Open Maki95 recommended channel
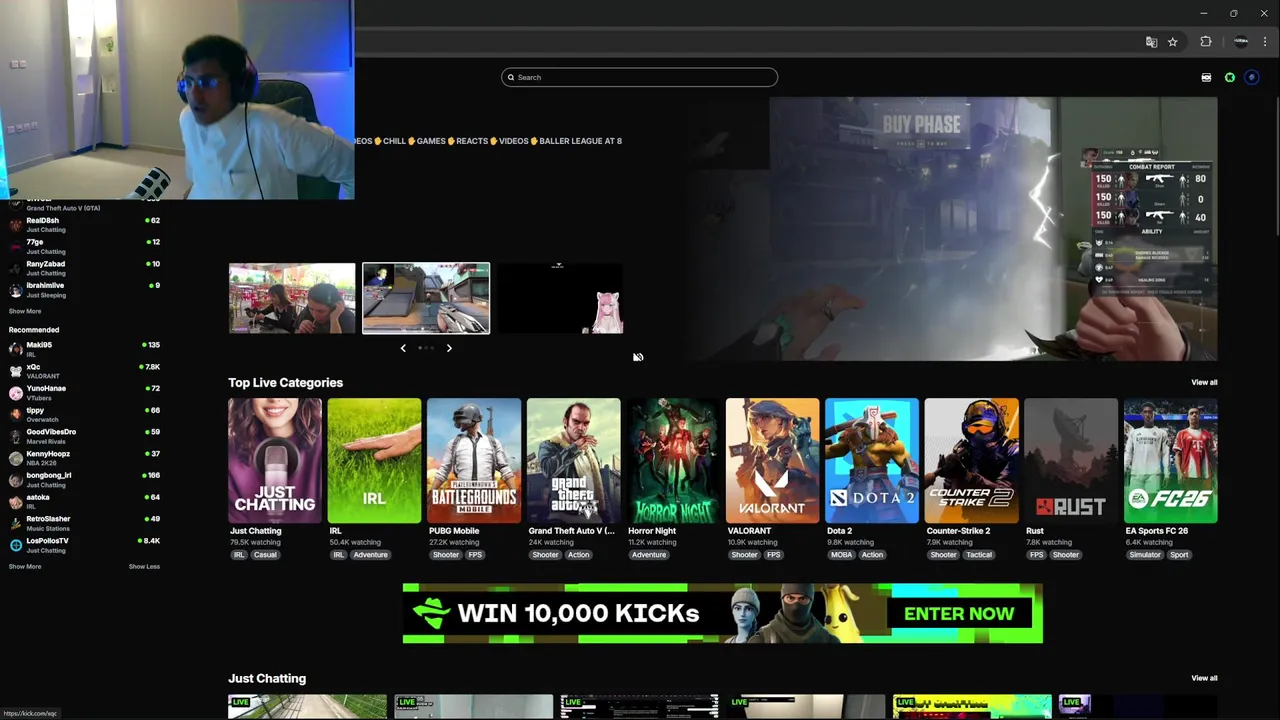Image resolution: width=1280 pixels, height=720 pixels. [84, 349]
